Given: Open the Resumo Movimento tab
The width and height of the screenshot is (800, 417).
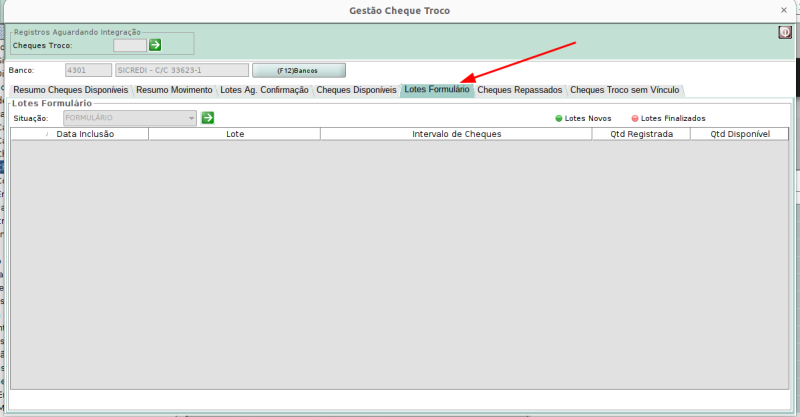Looking at the screenshot, I should 174,90.
